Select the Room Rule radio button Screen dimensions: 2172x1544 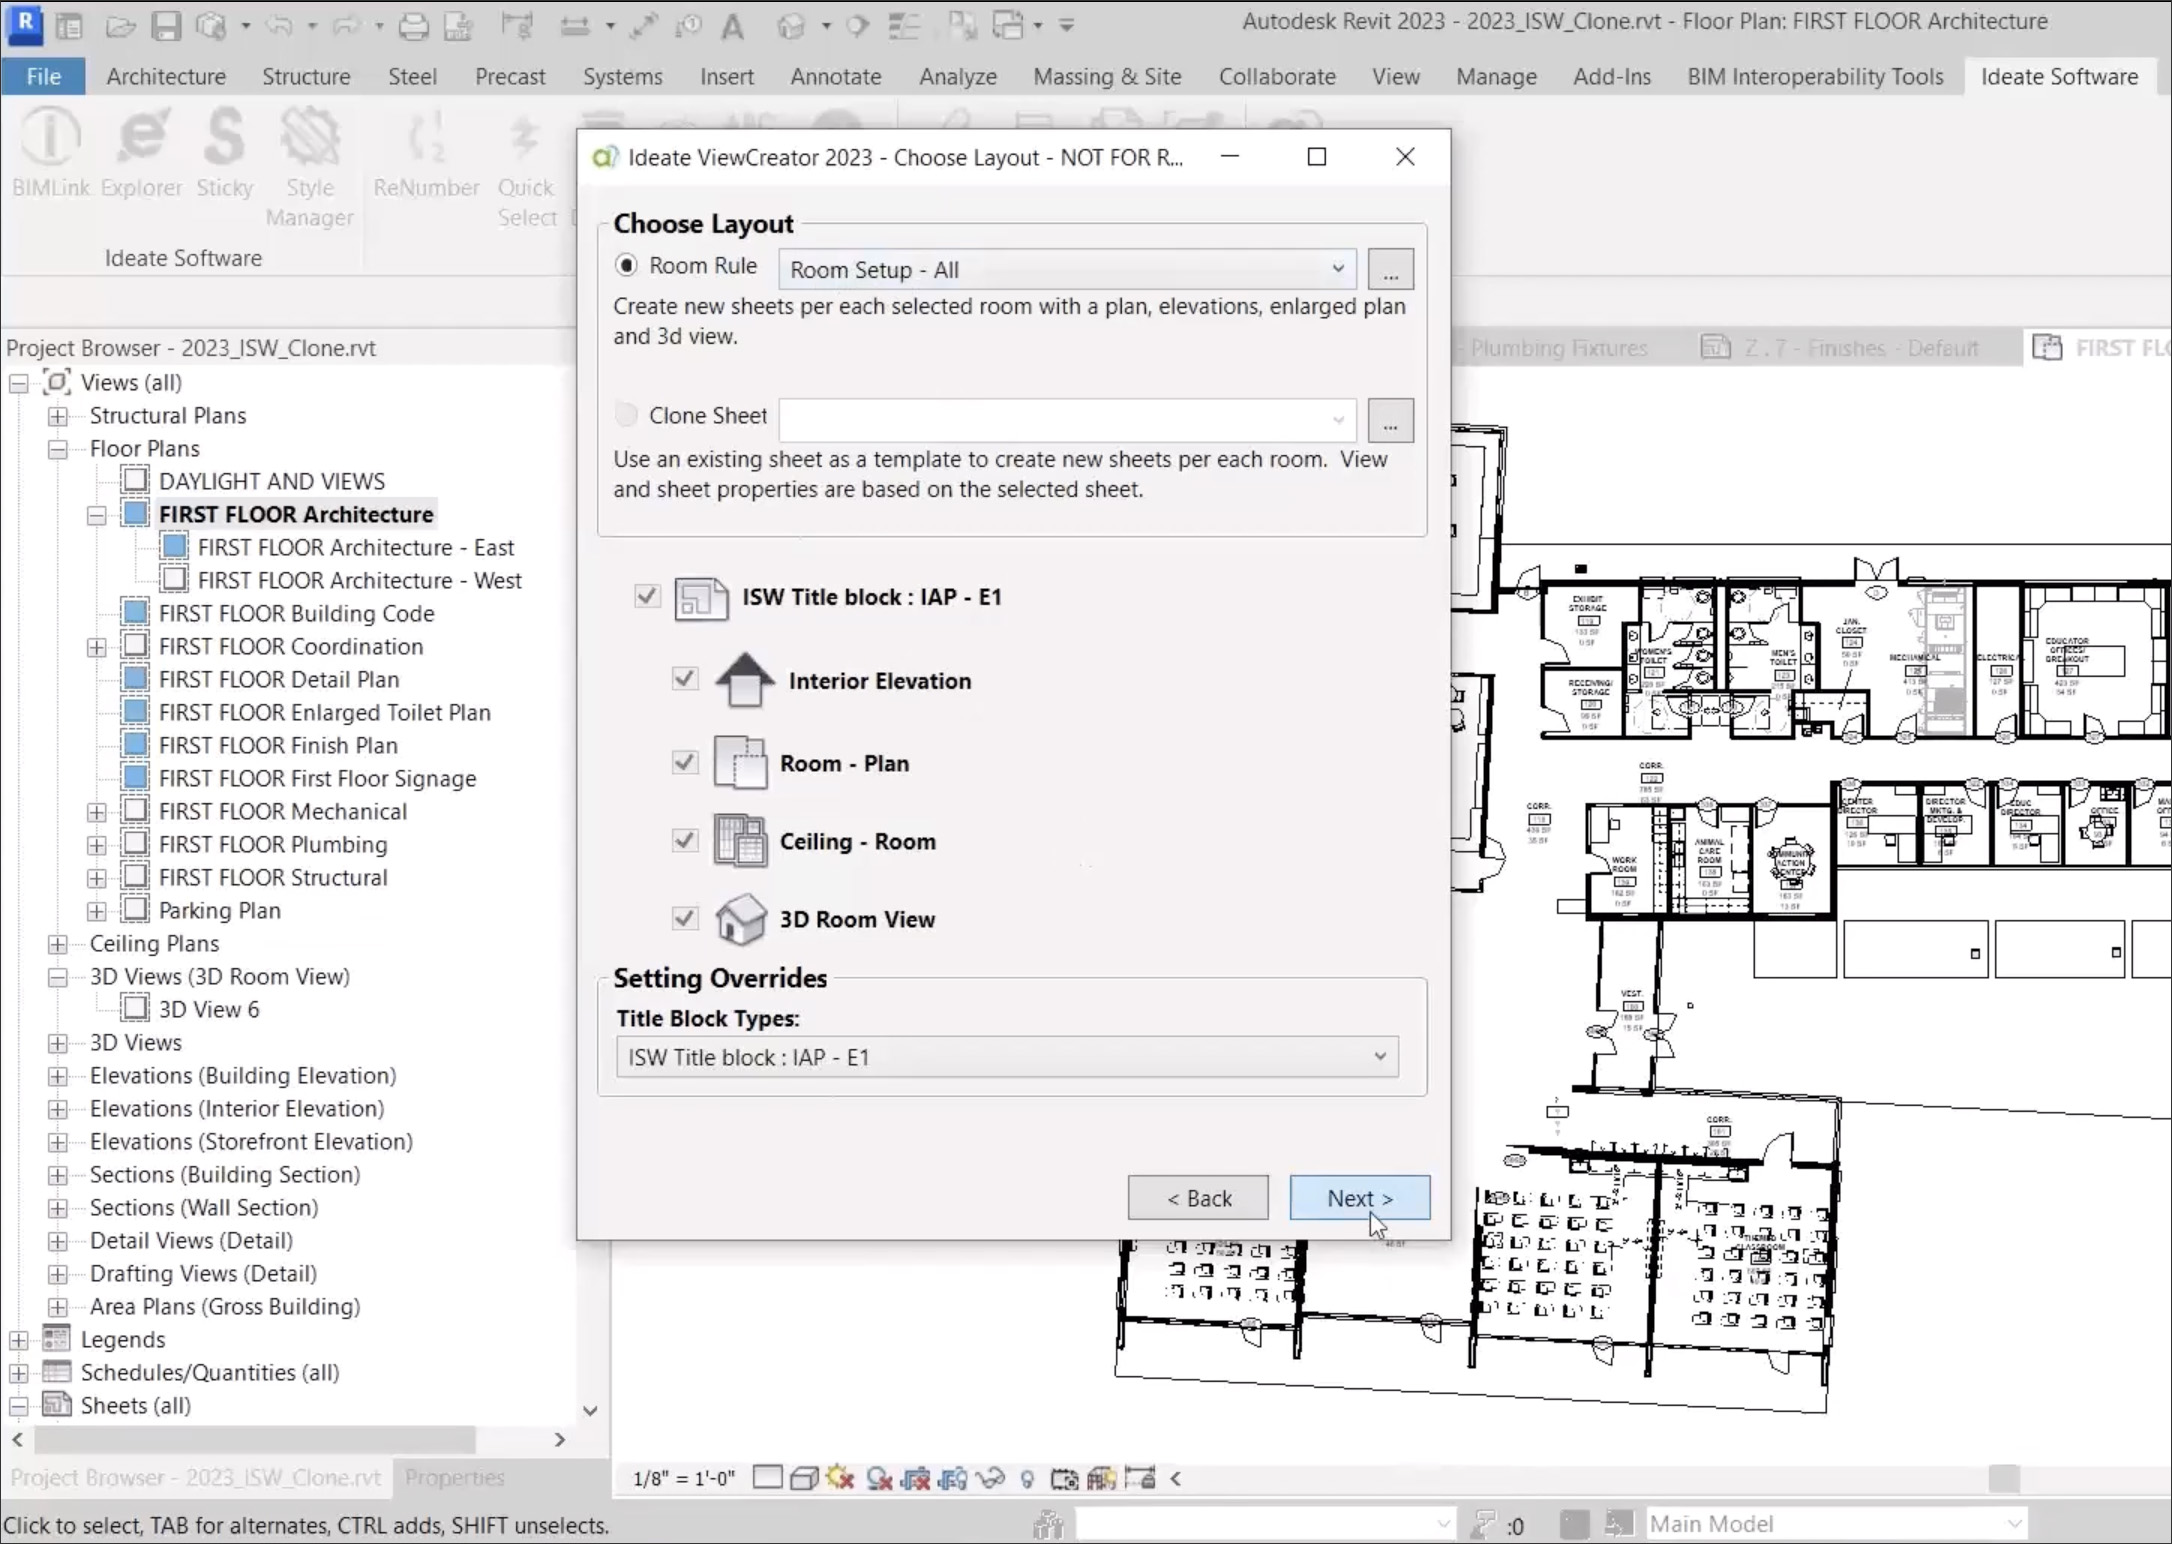pos(626,266)
